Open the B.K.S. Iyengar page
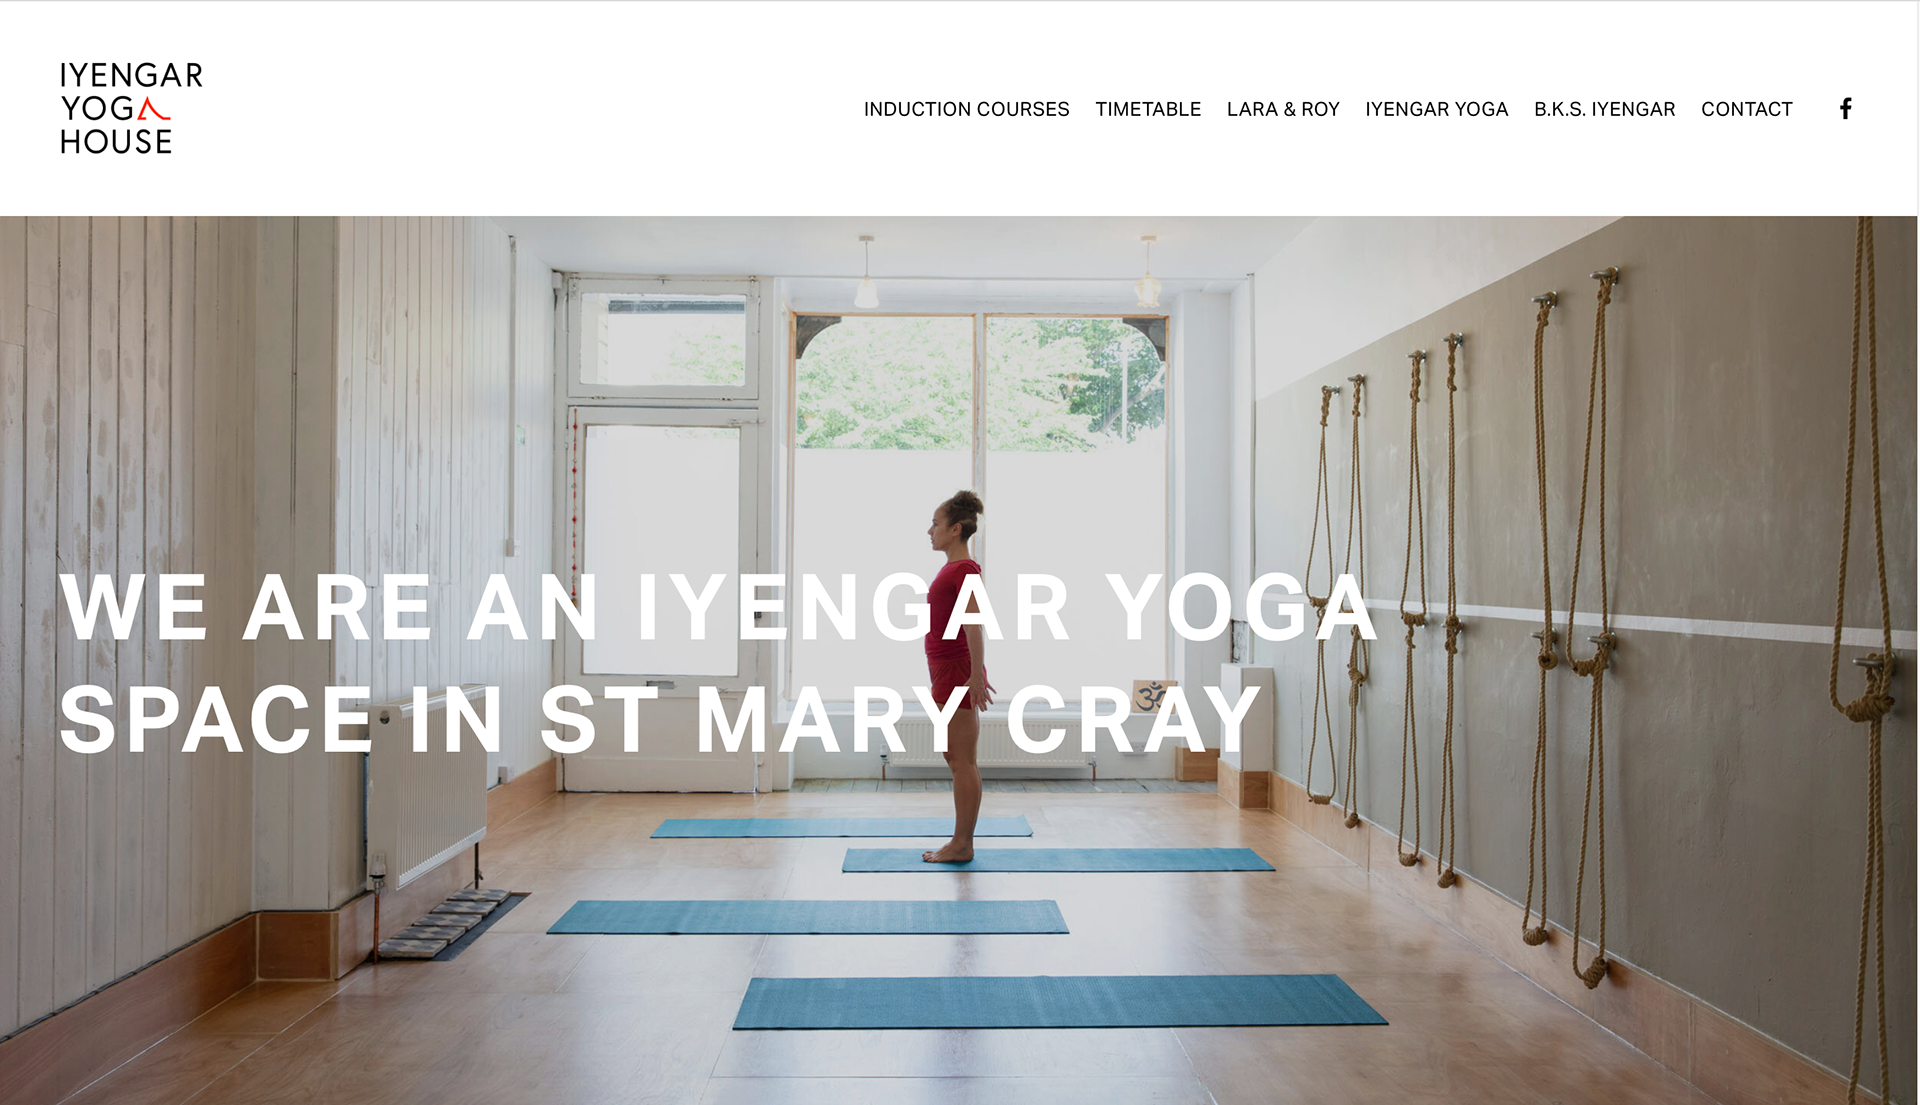 point(1604,109)
